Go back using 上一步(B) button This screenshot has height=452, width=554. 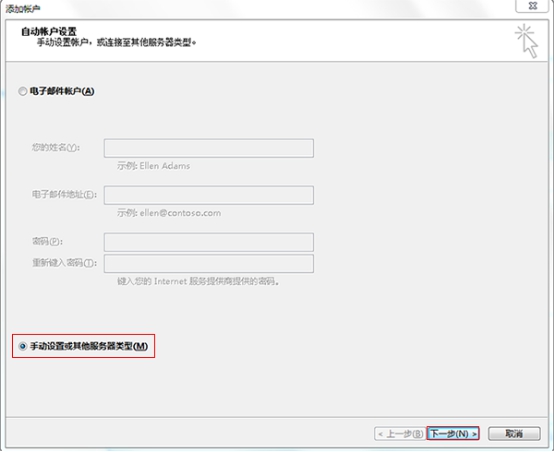click(x=400, y=433)
